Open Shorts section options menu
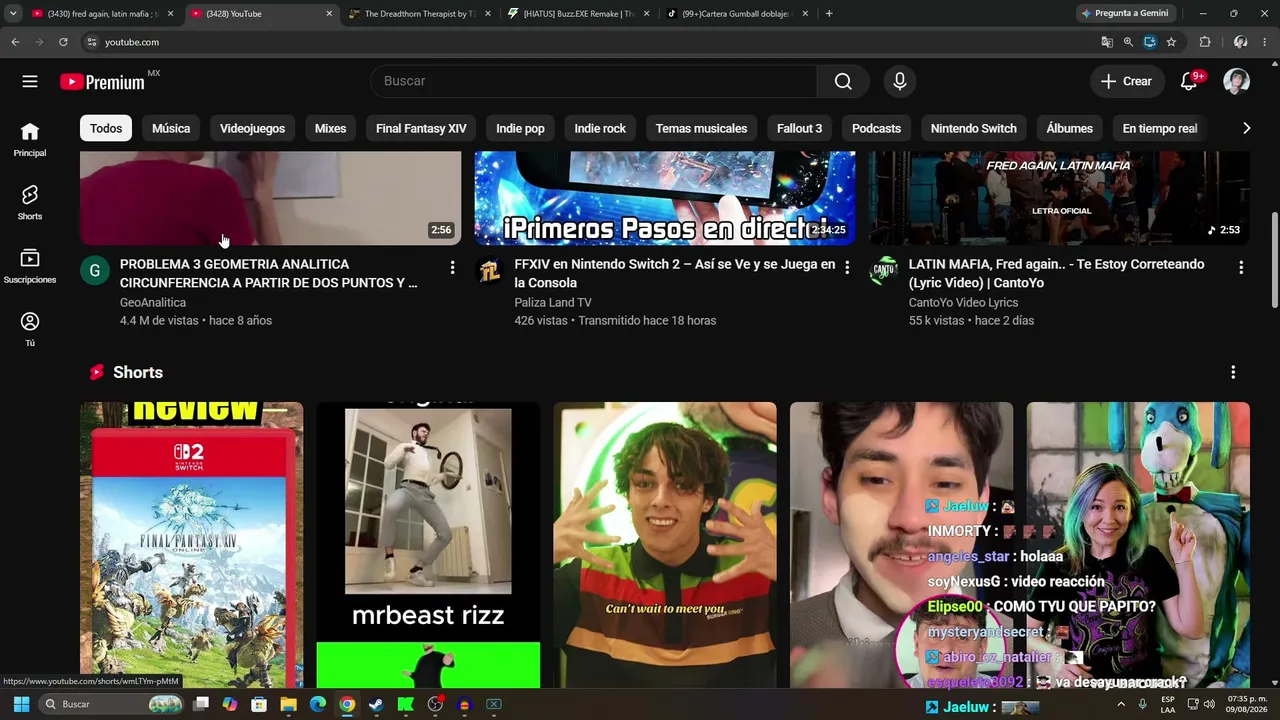 pyautogui.click(x=1233, y=372)
